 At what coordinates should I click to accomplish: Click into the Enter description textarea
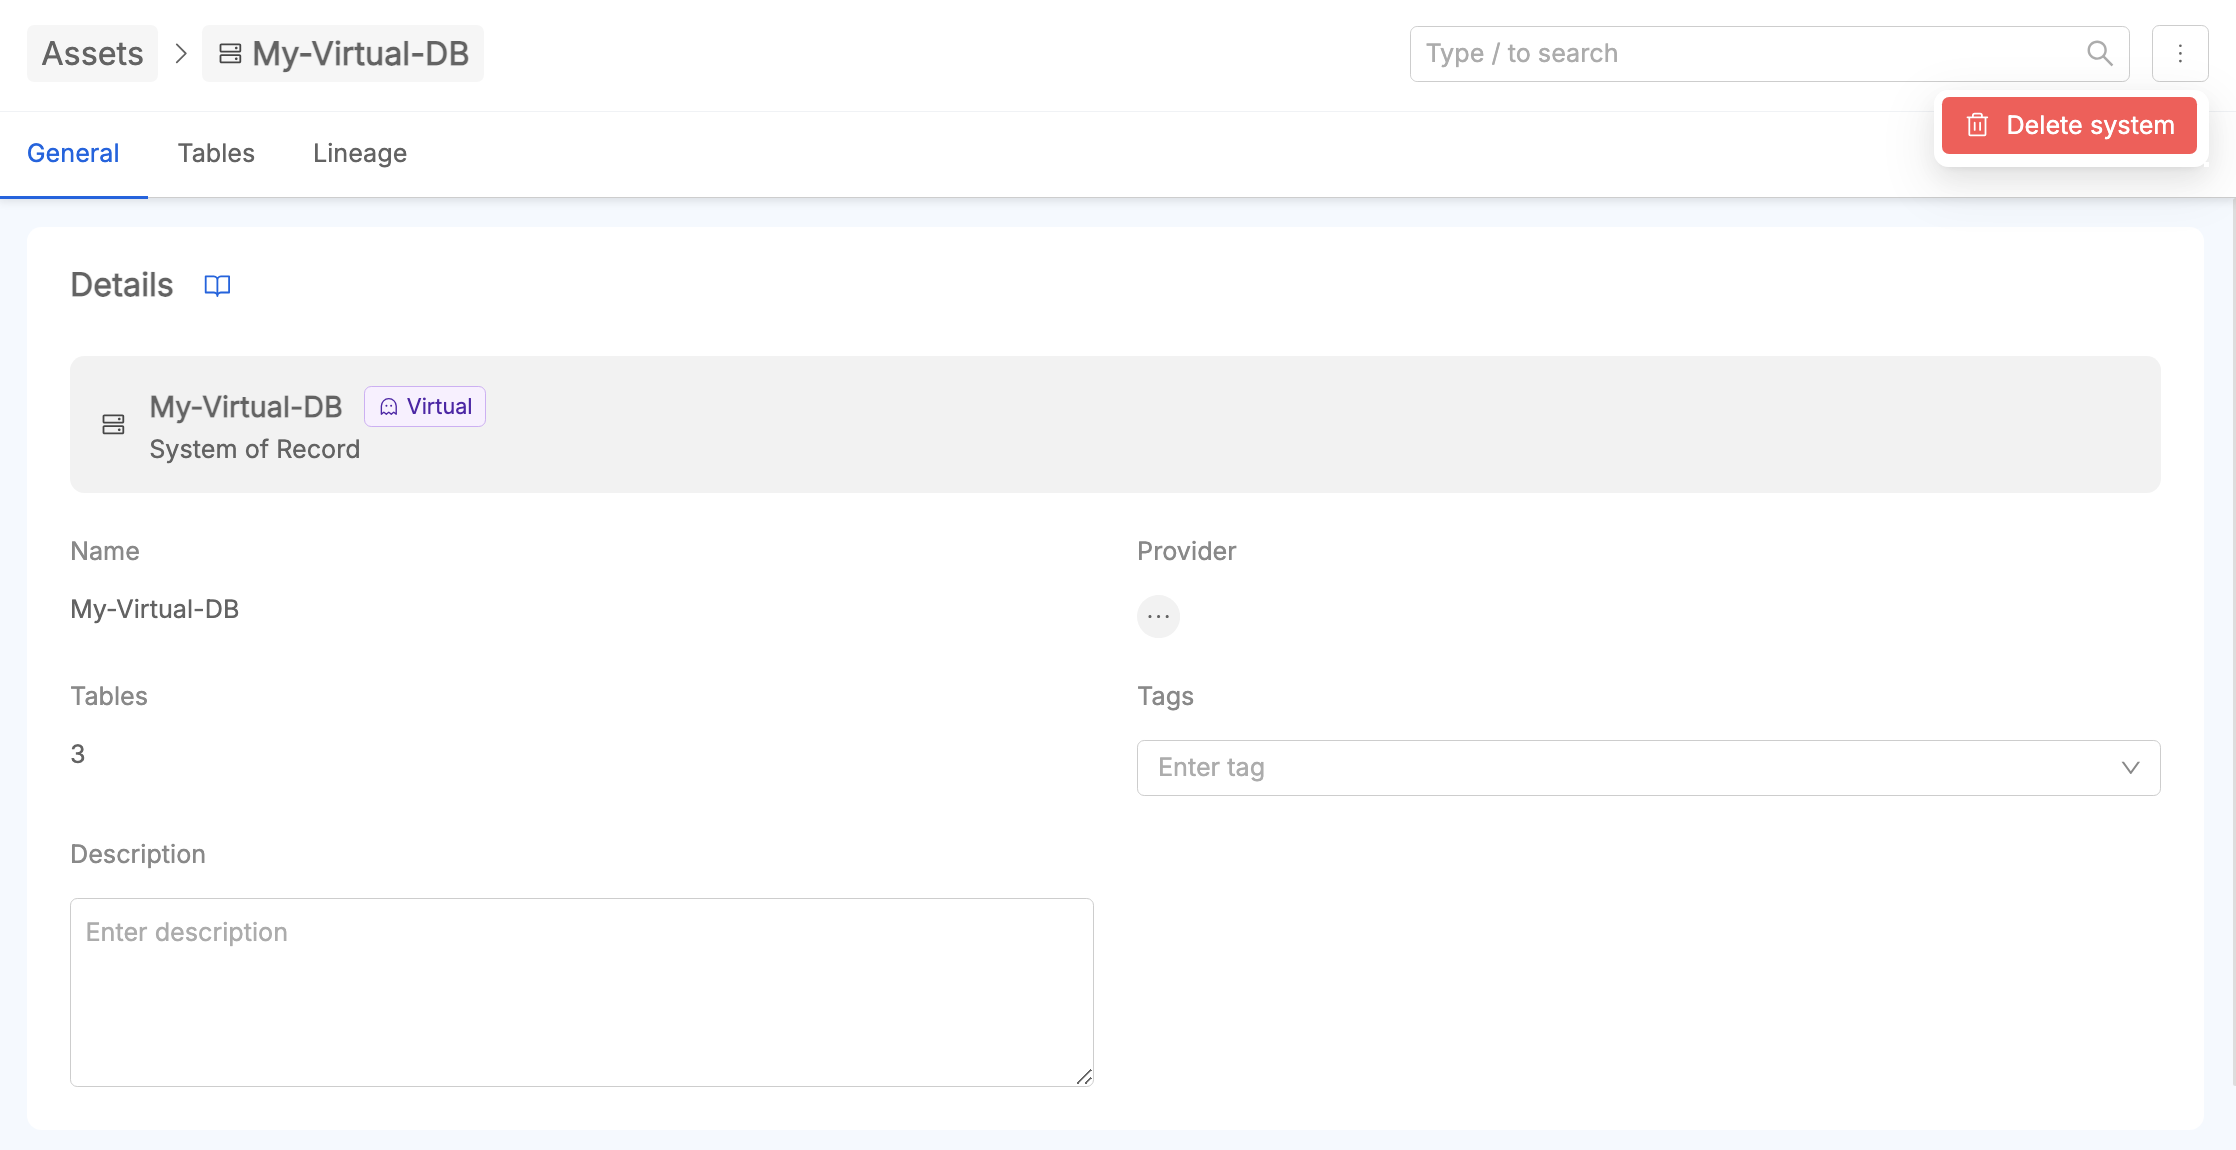581,992
